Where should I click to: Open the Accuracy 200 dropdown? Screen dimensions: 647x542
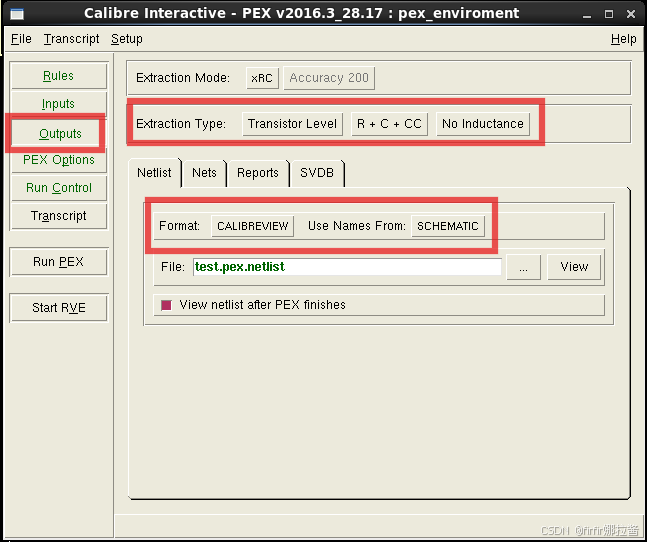[x=329, y=78]
